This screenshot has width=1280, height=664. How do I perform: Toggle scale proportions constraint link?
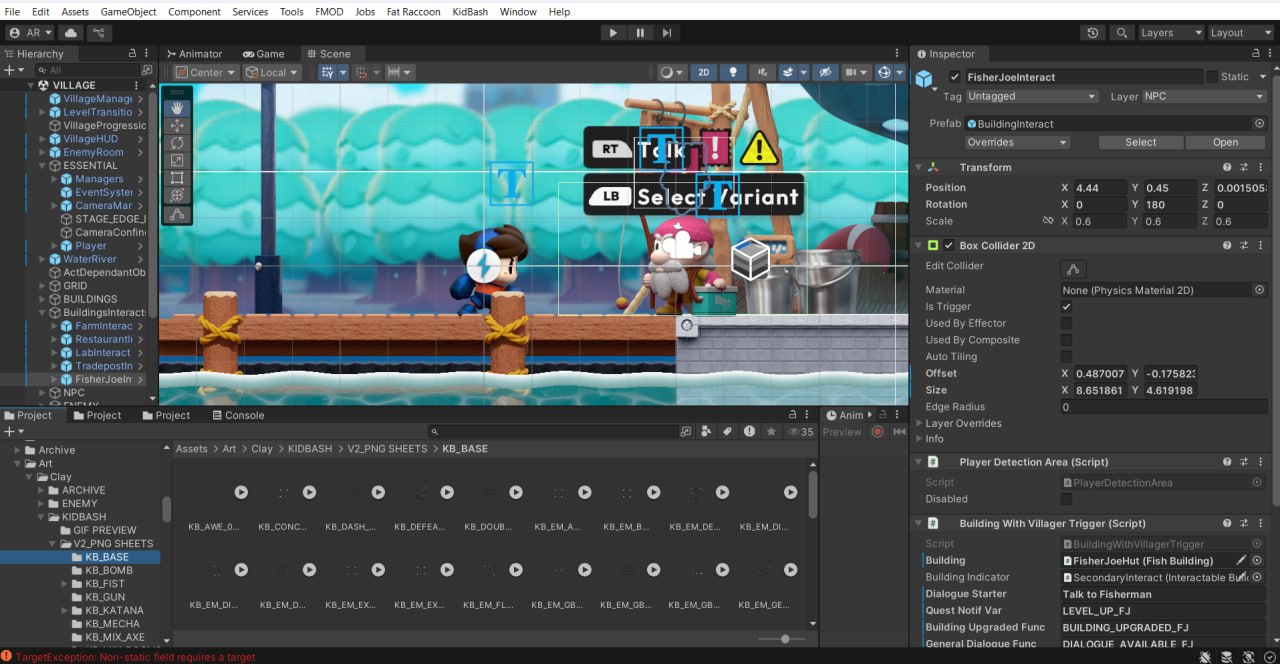click(x=1048, y=221)
